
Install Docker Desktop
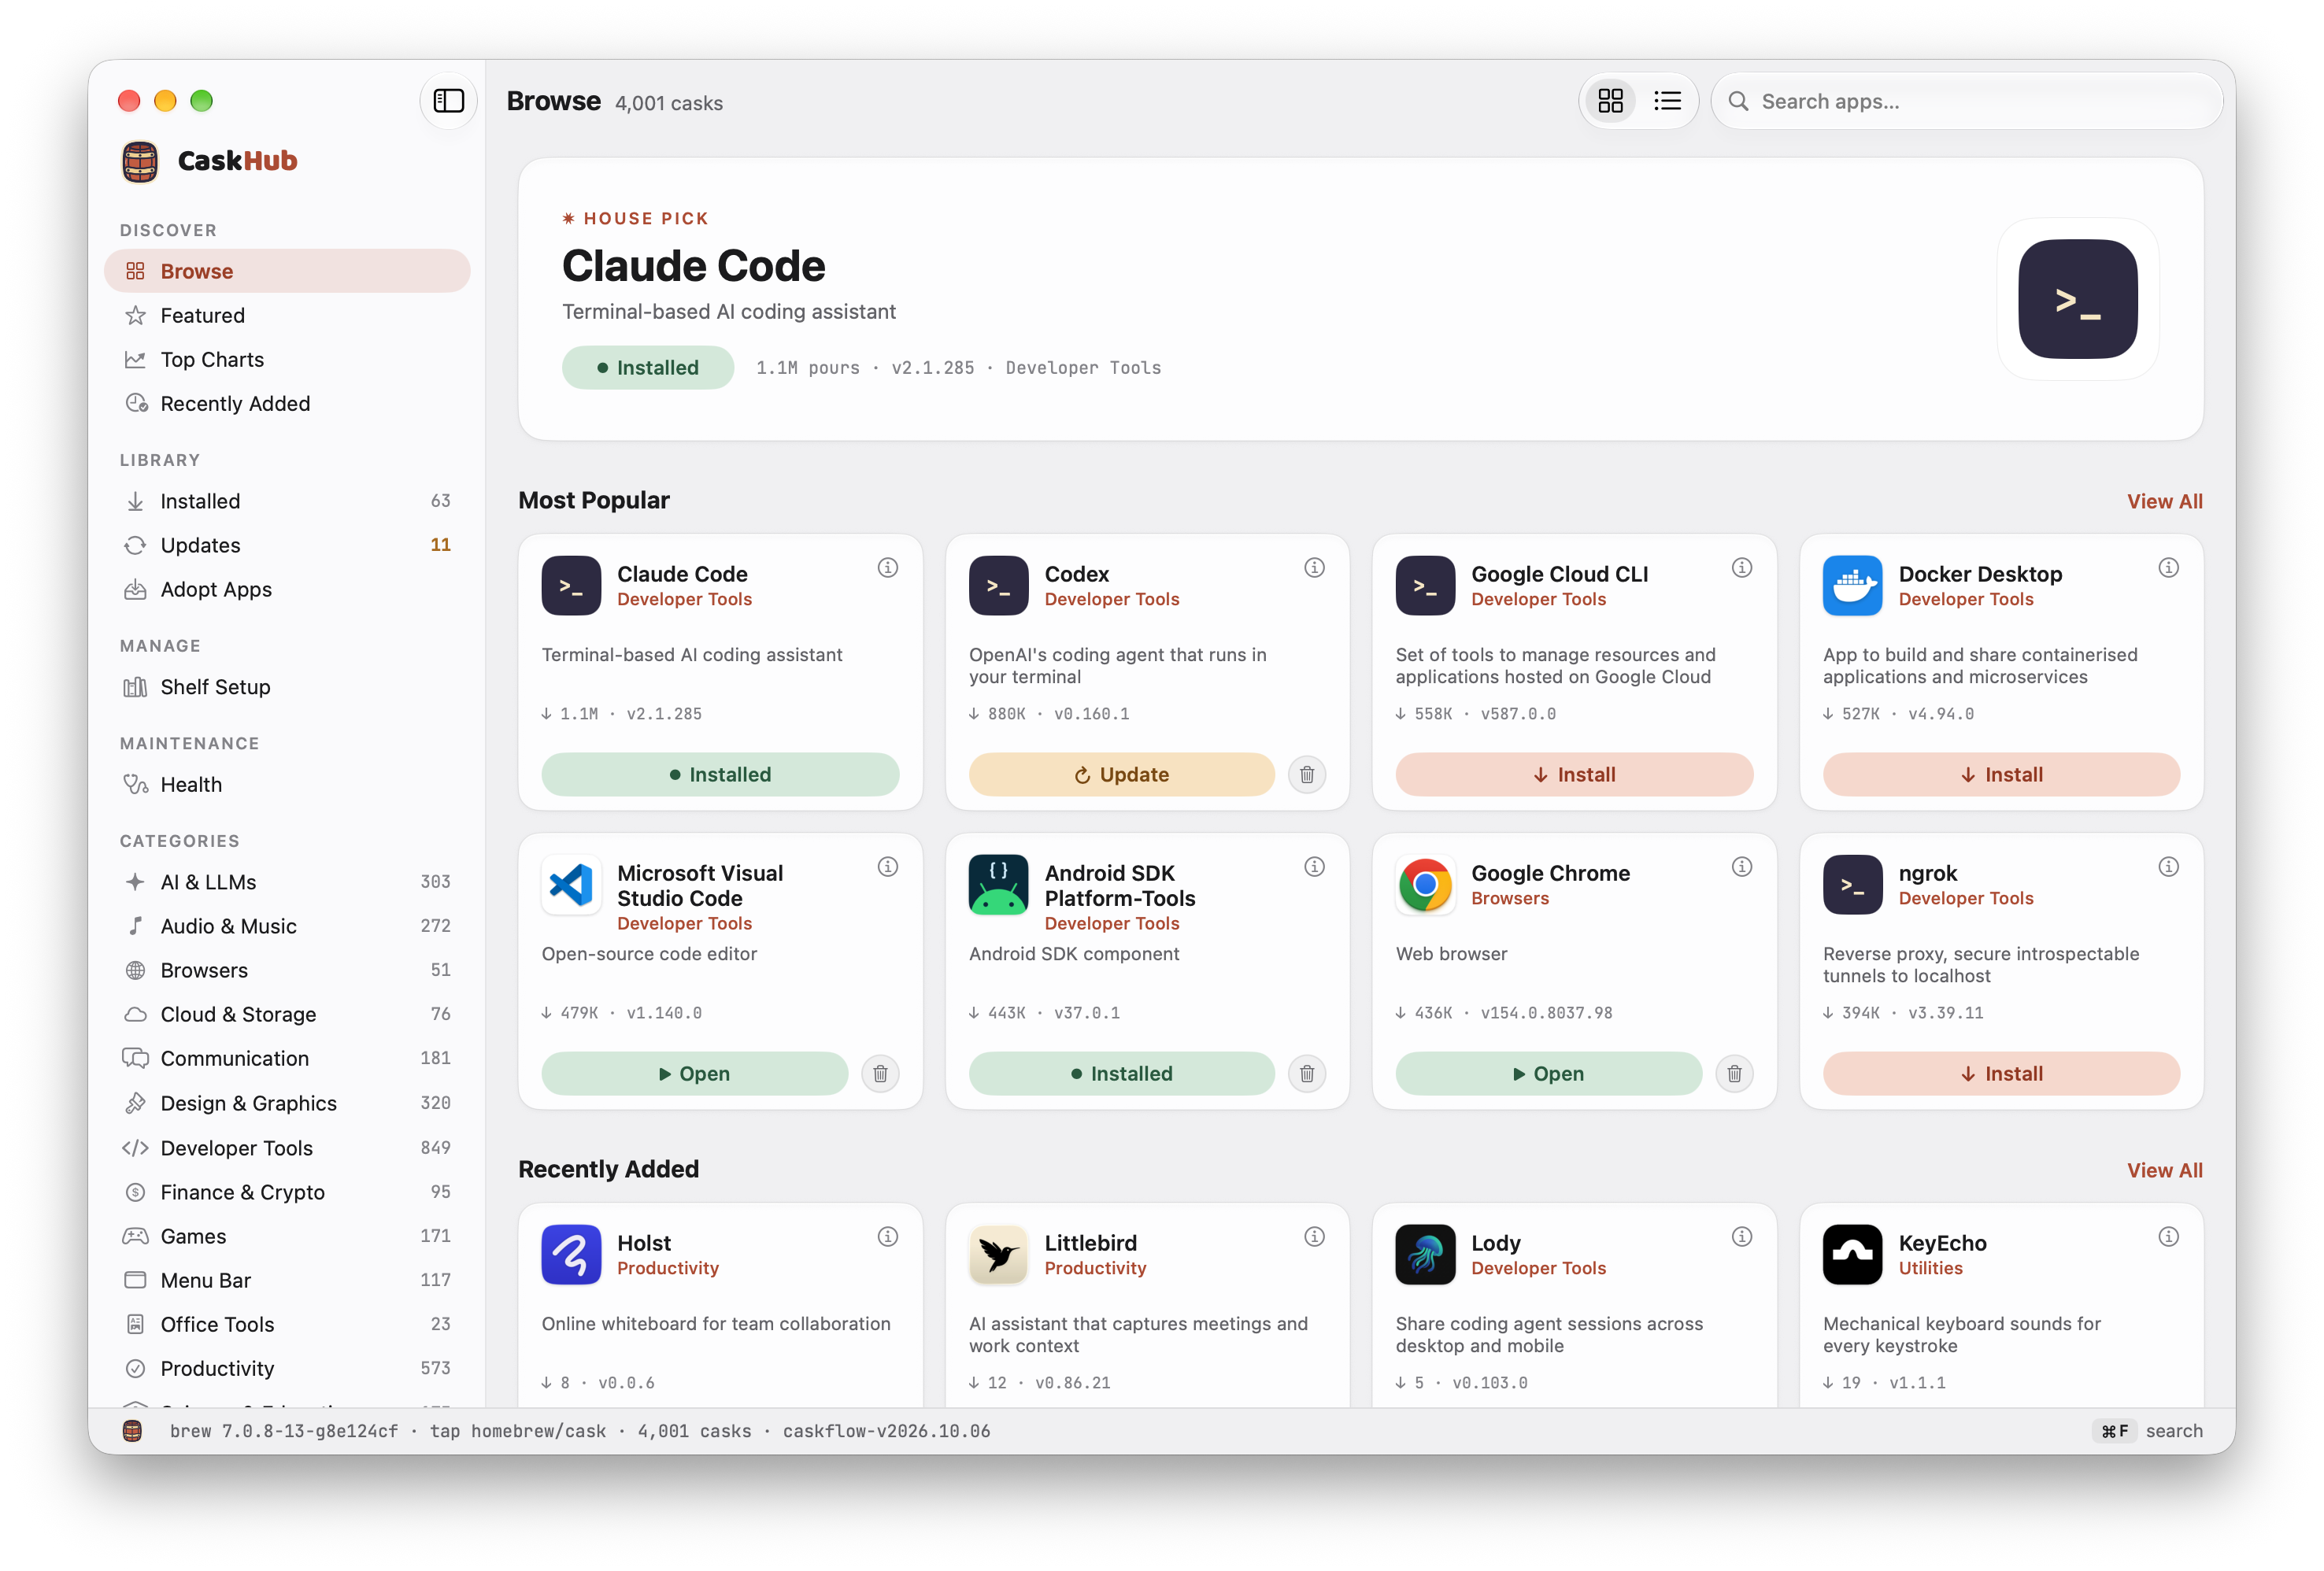click(x=2001, y=775)
